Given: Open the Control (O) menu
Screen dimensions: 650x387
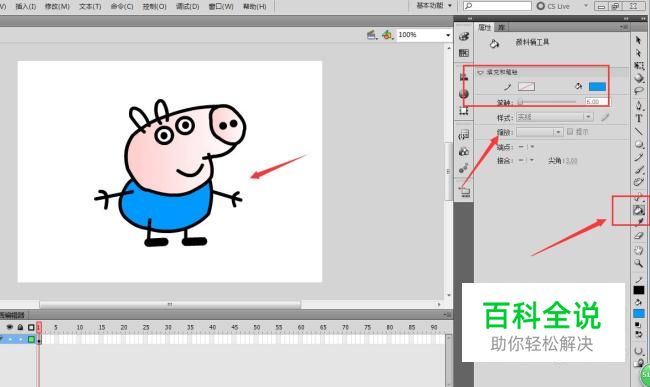Looking at the screenshot, I should pyautogui.click(x=154, y=6).
